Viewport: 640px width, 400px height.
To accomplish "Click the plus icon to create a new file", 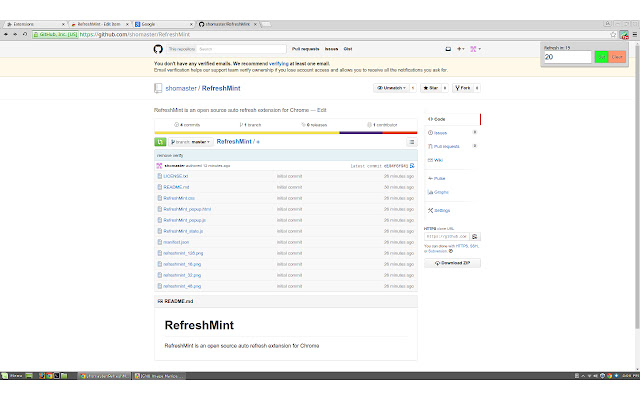I will (258, 142).
